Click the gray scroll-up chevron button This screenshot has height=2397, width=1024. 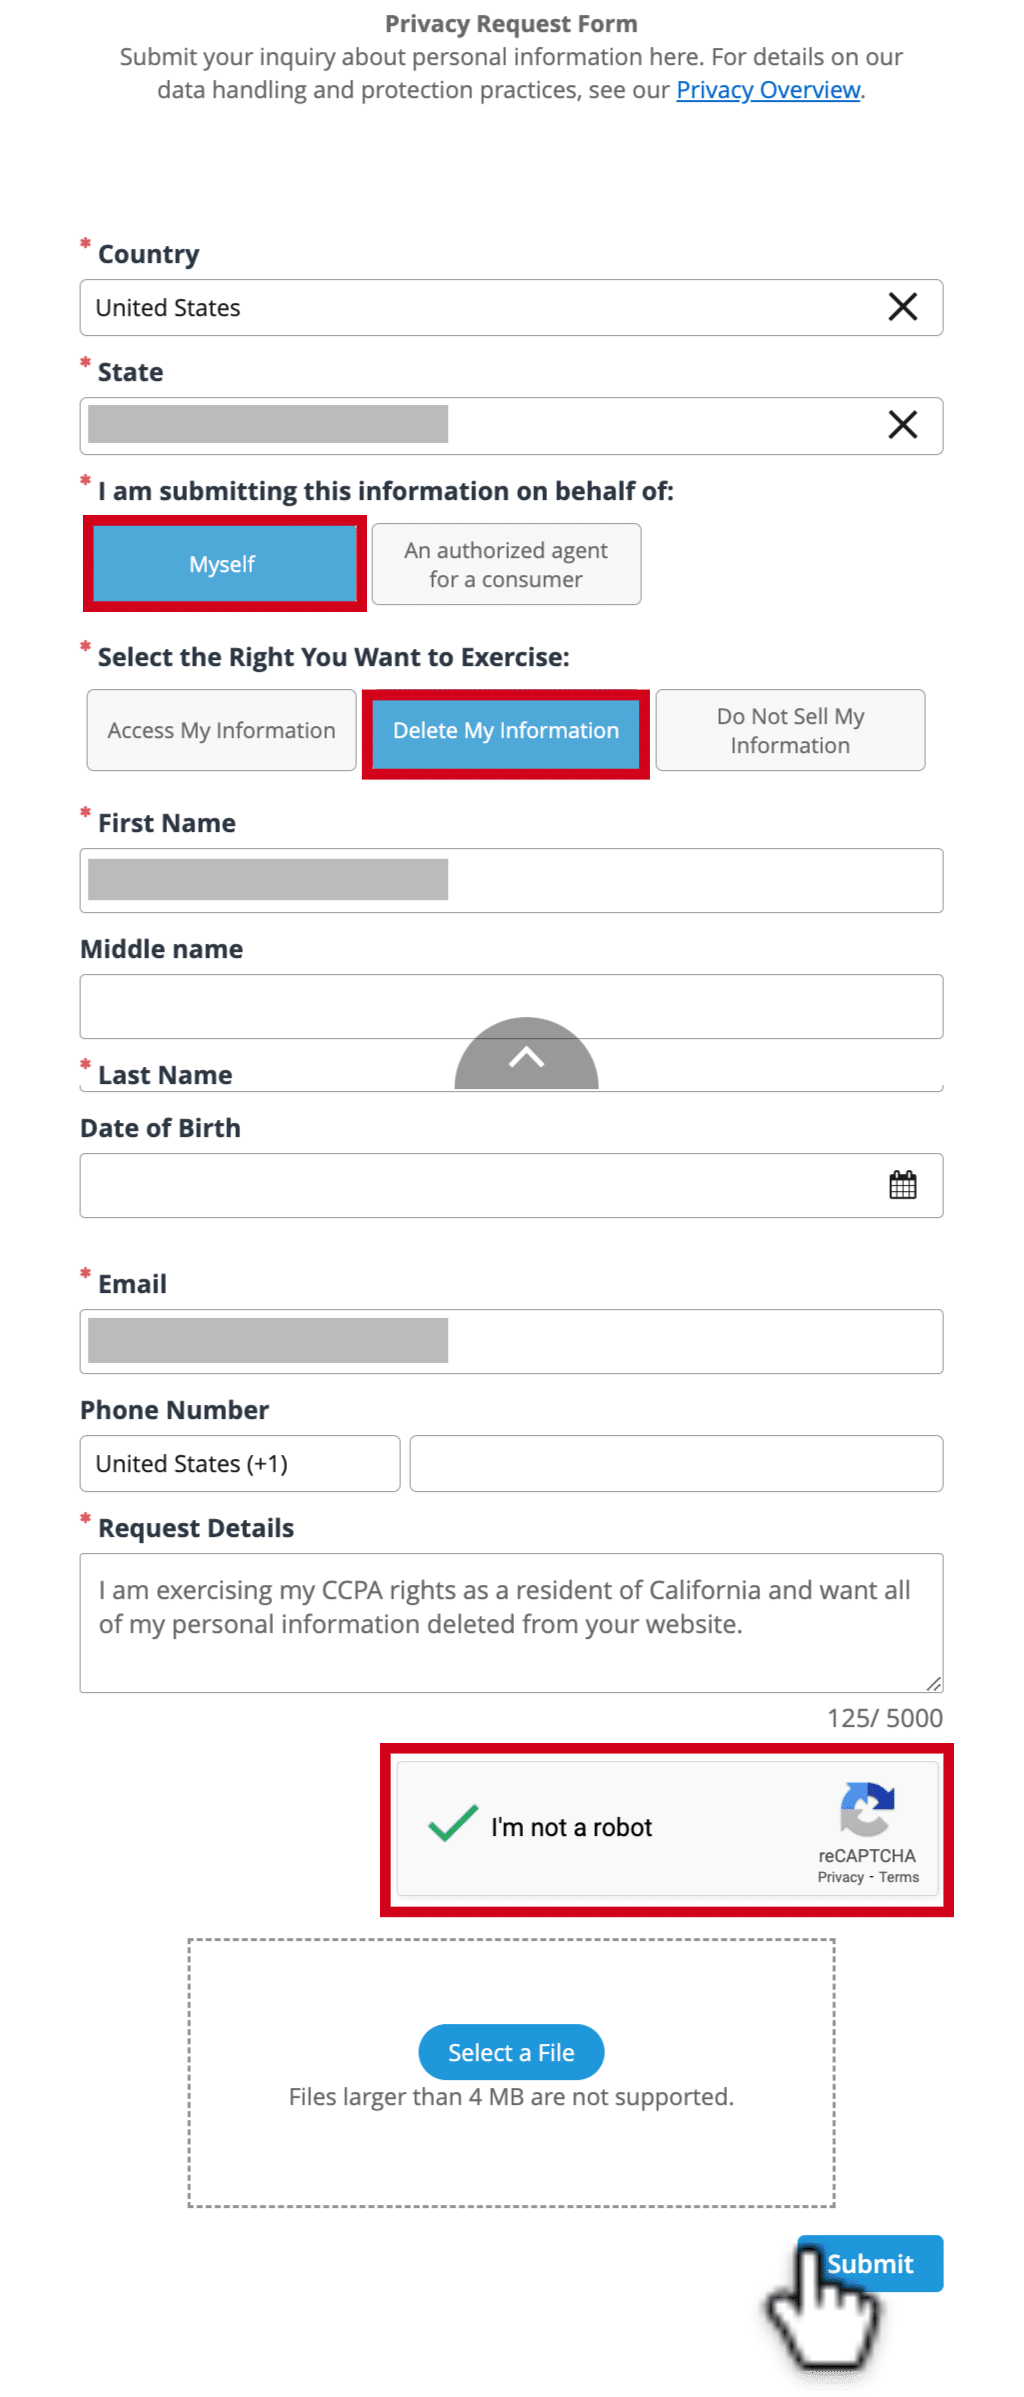526,1054
